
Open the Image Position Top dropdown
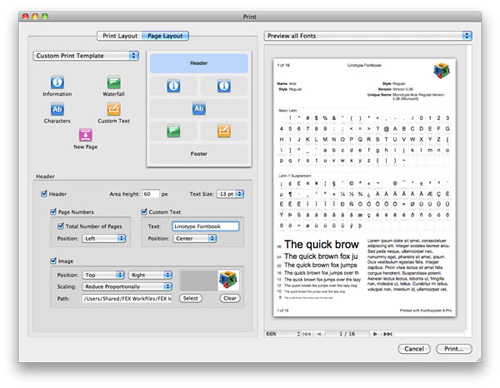(x=103, y=275)
